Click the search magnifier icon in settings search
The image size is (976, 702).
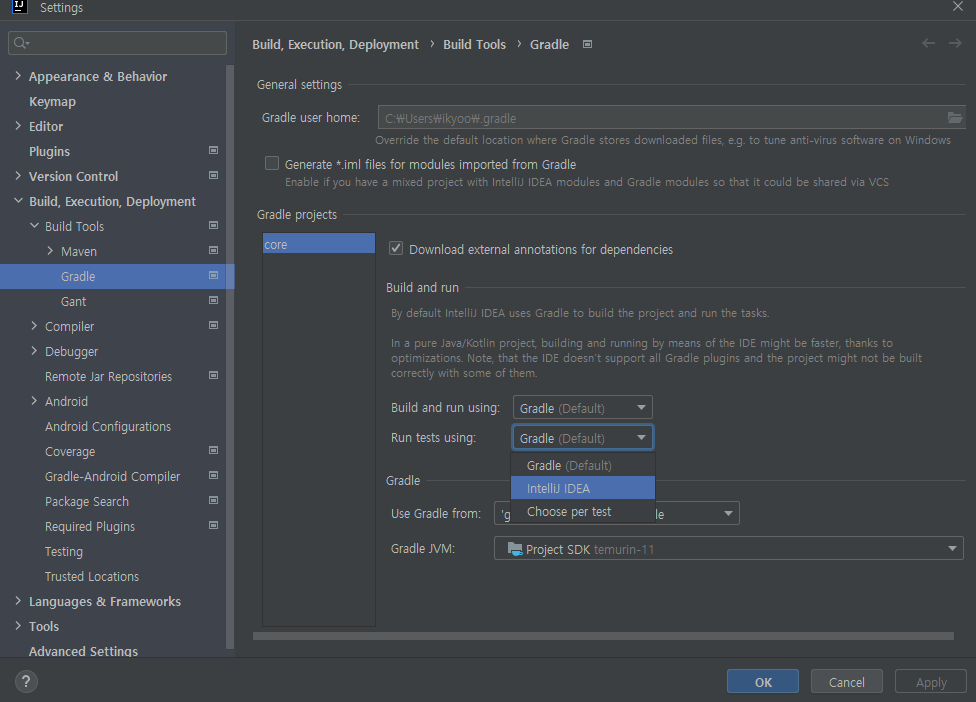21,43
